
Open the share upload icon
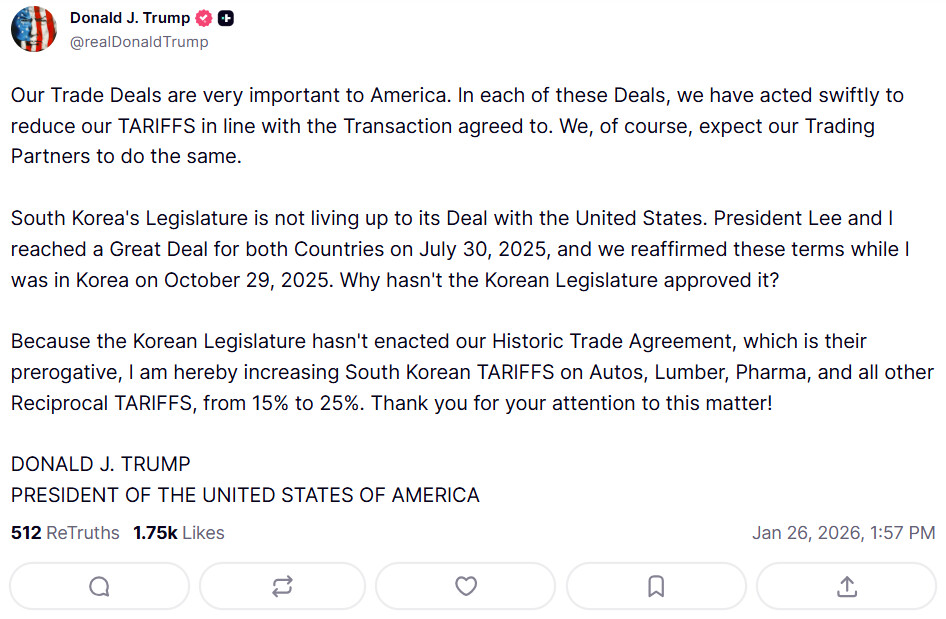846,586
